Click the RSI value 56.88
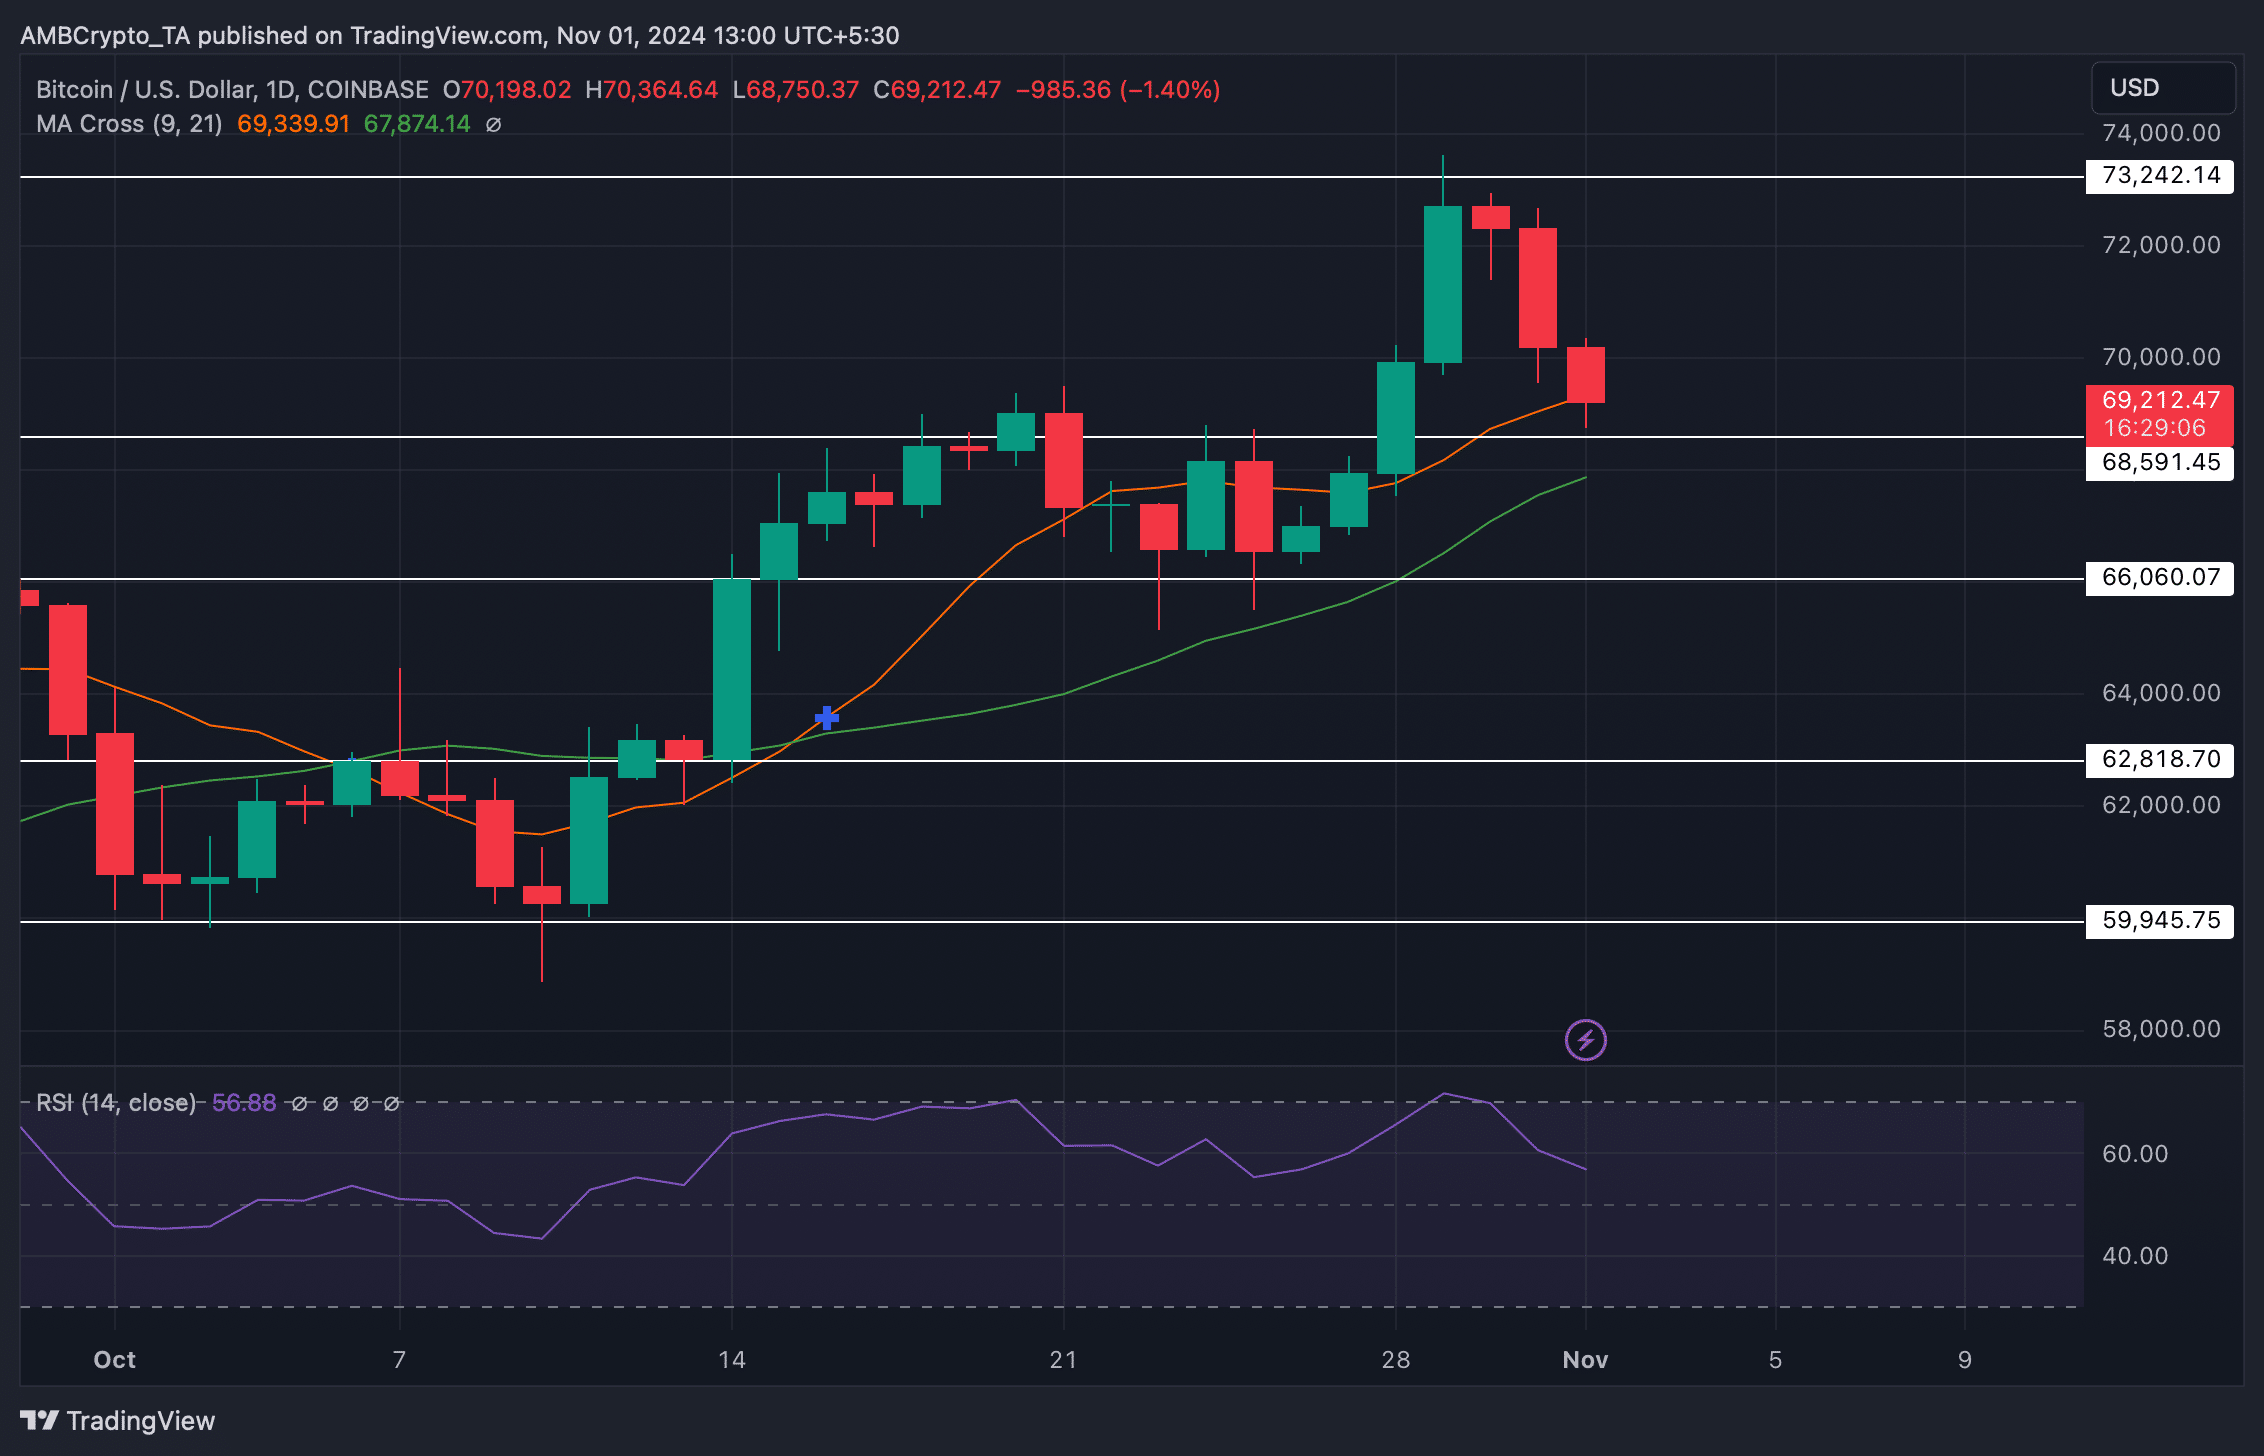This screenshot has height=1456, width=2264. pyautogui.click(x=244, y=1103)
